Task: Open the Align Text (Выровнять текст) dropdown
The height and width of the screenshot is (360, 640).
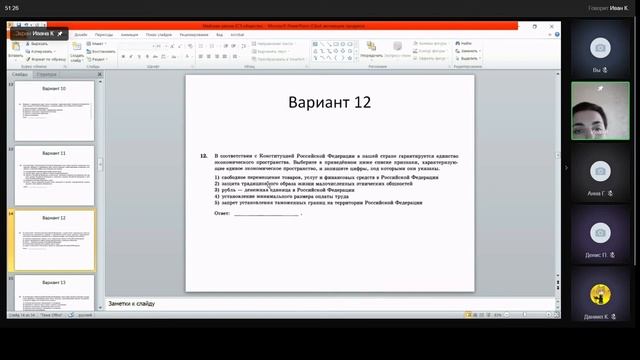Action: 271,51
